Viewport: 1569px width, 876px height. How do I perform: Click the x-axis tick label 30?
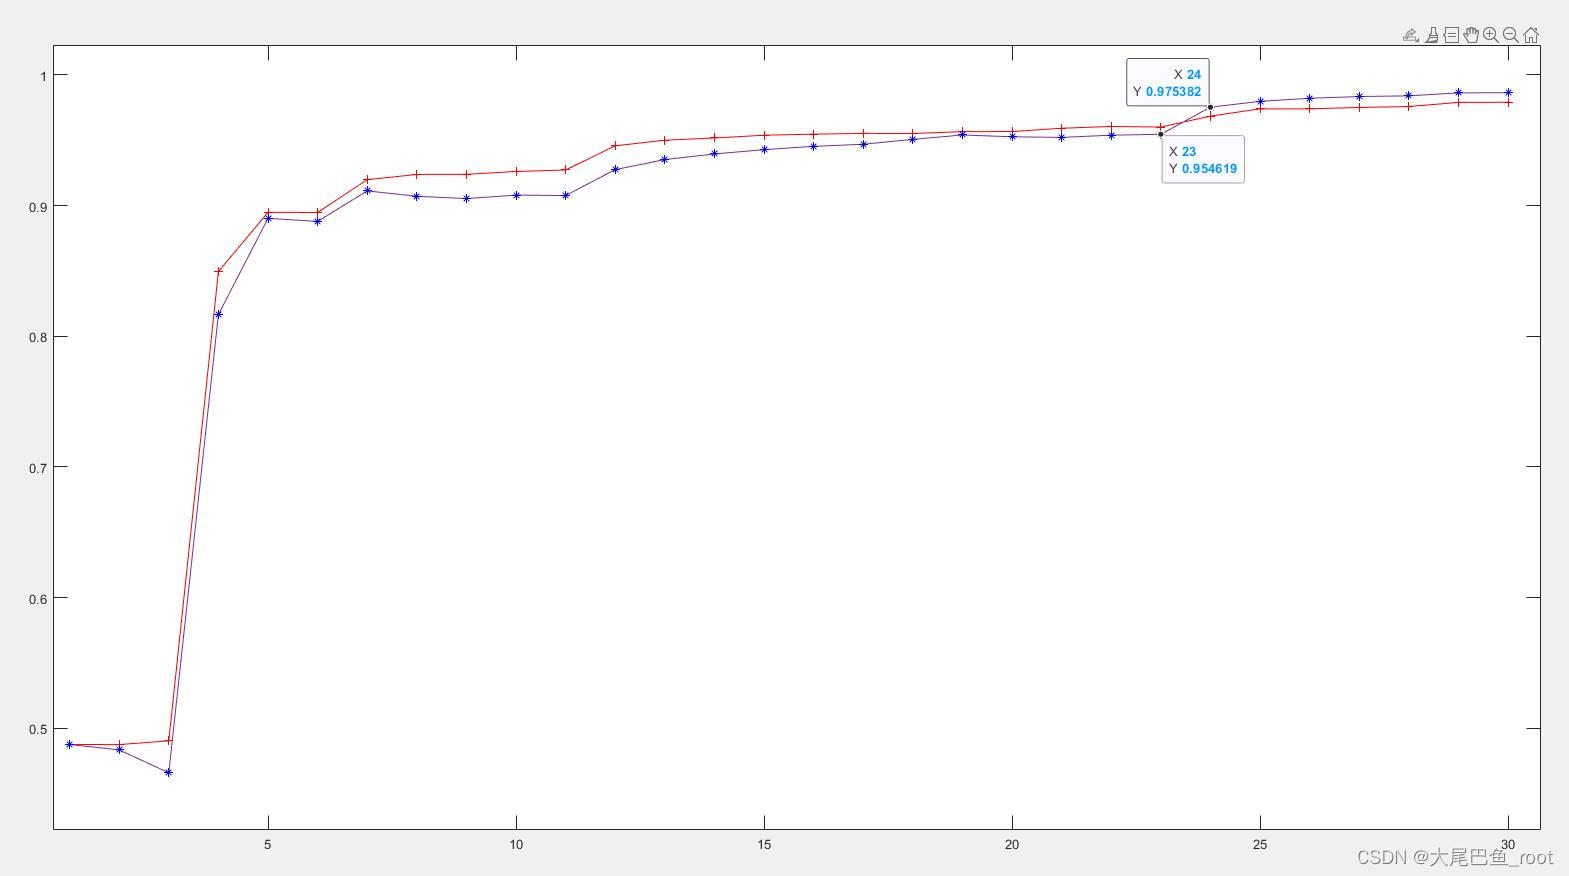pyautogui.click(x=1508, y=845)
